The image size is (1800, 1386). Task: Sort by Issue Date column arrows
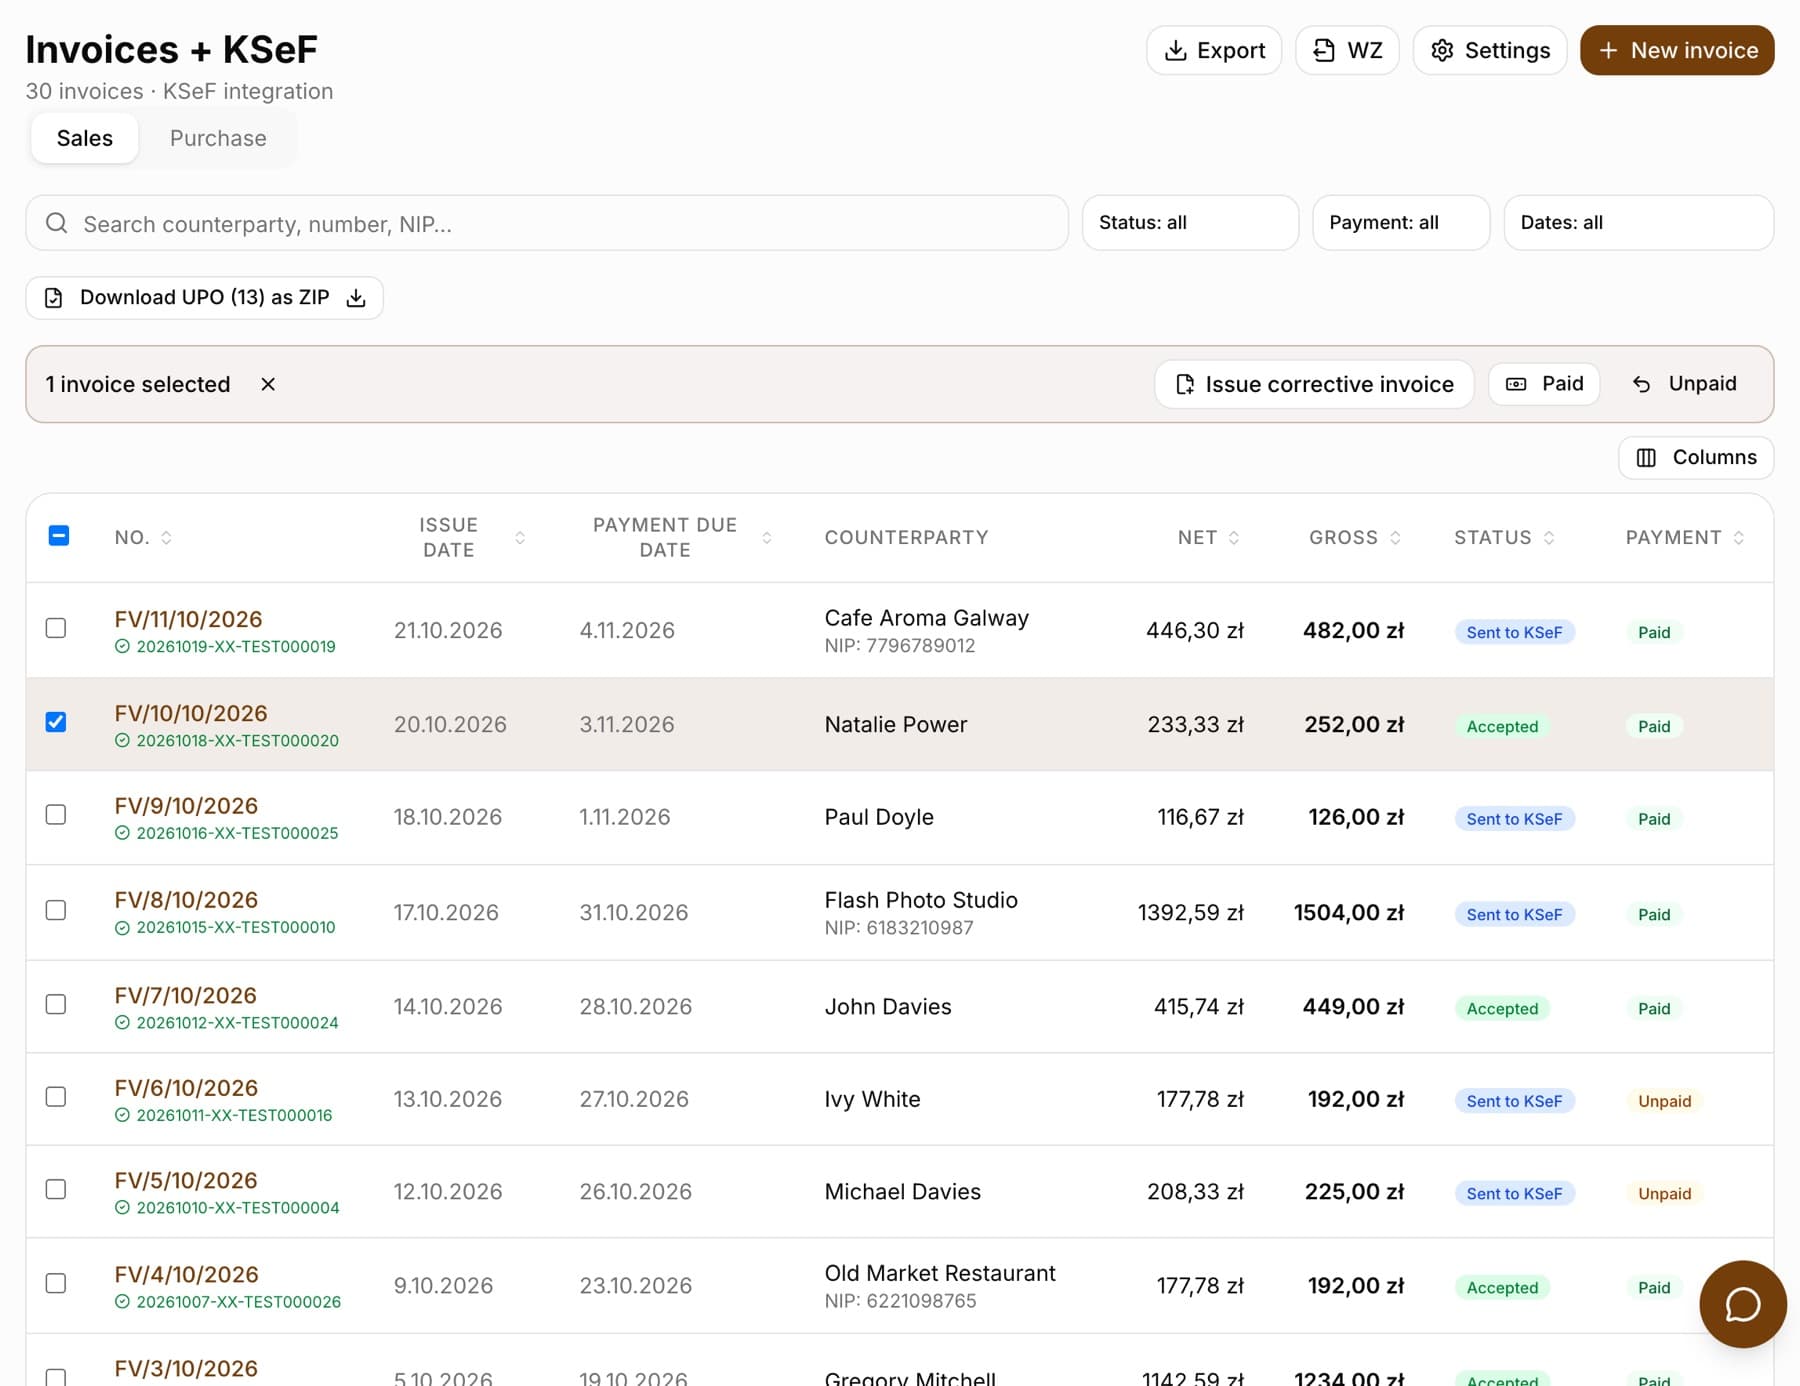pos(520,538)
